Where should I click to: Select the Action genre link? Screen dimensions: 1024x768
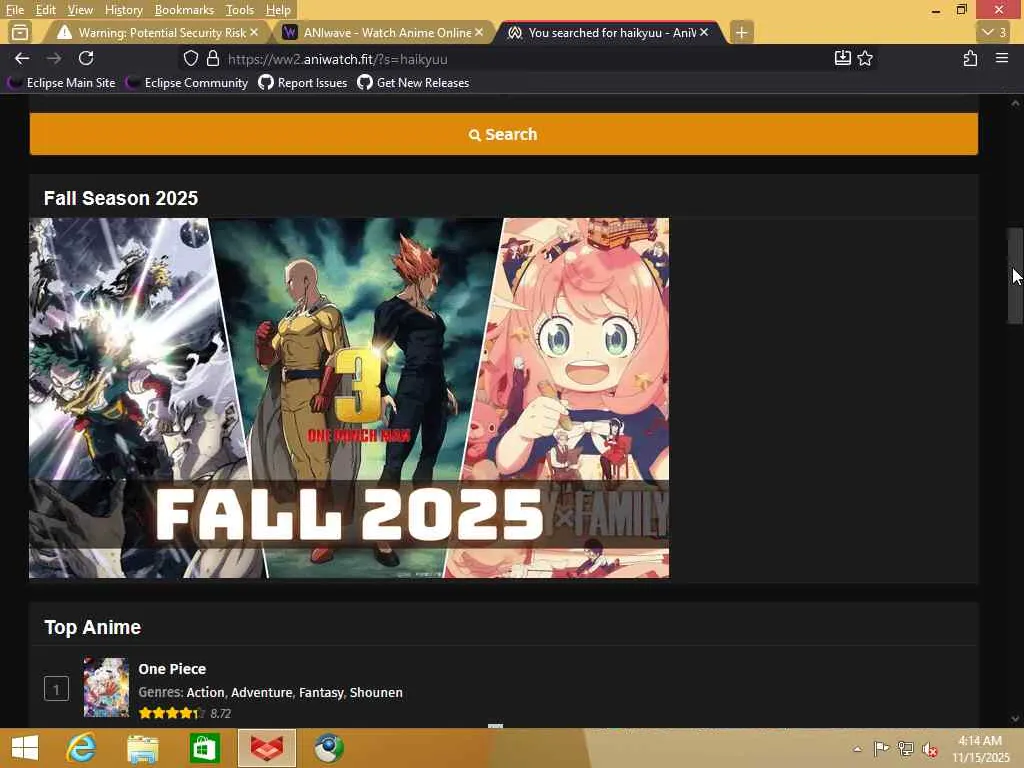(205, 692)
